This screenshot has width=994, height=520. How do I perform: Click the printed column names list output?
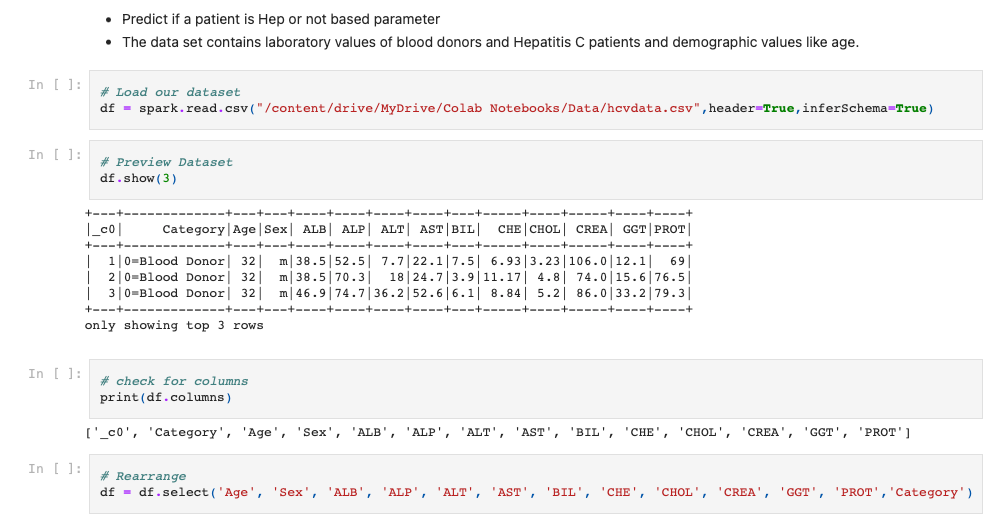pos(497,432)
